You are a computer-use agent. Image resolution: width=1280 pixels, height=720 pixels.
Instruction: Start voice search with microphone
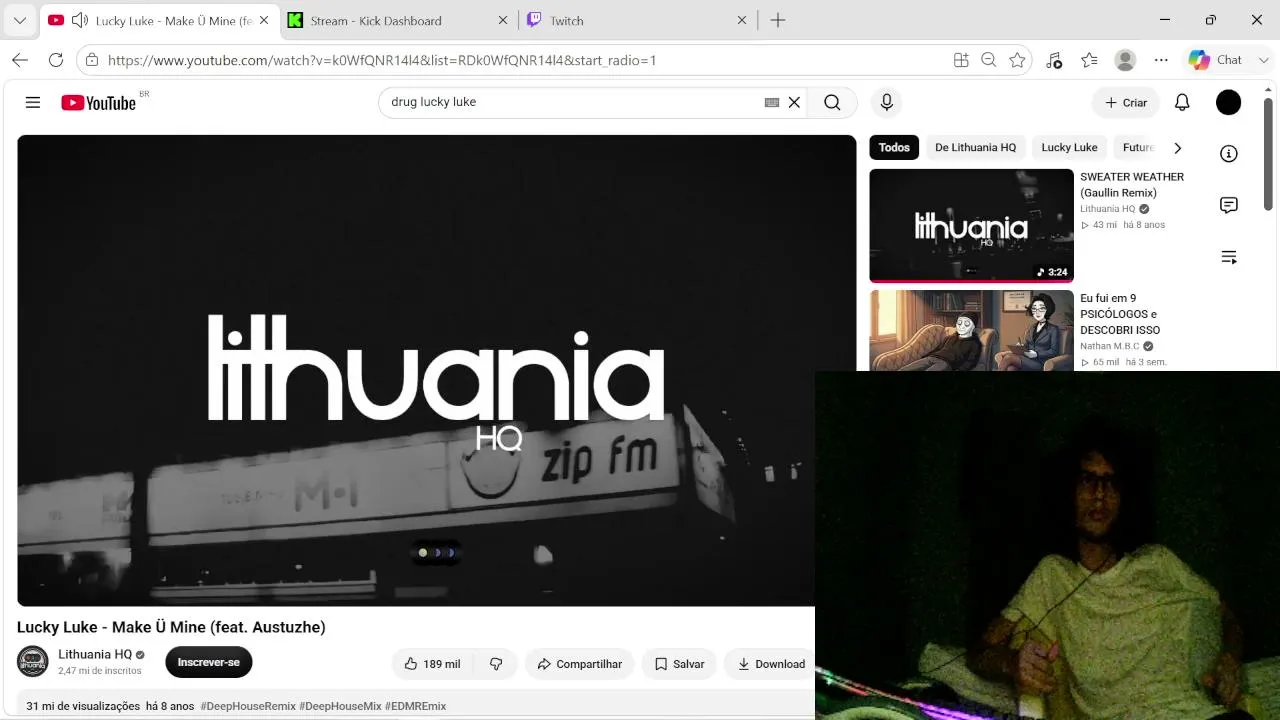[886, 102]
